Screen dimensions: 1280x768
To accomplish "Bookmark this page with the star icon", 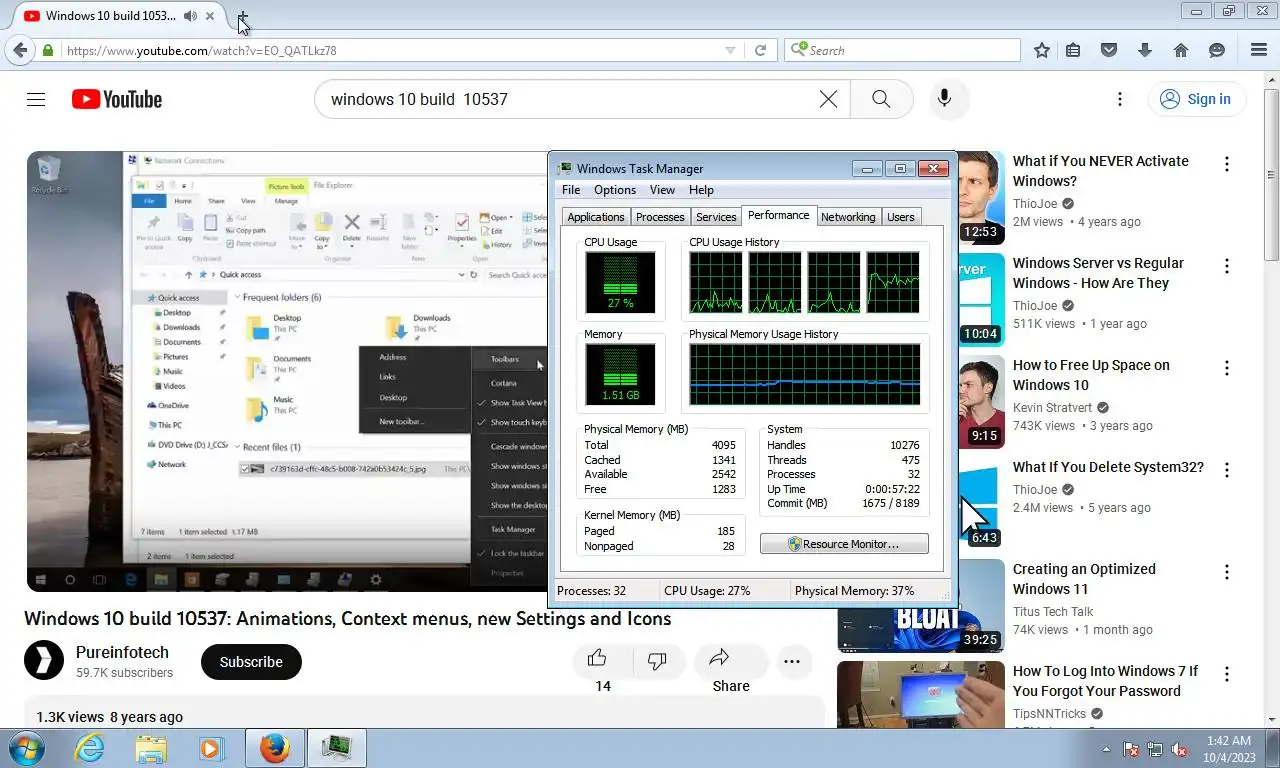I will coord(1042,50).
